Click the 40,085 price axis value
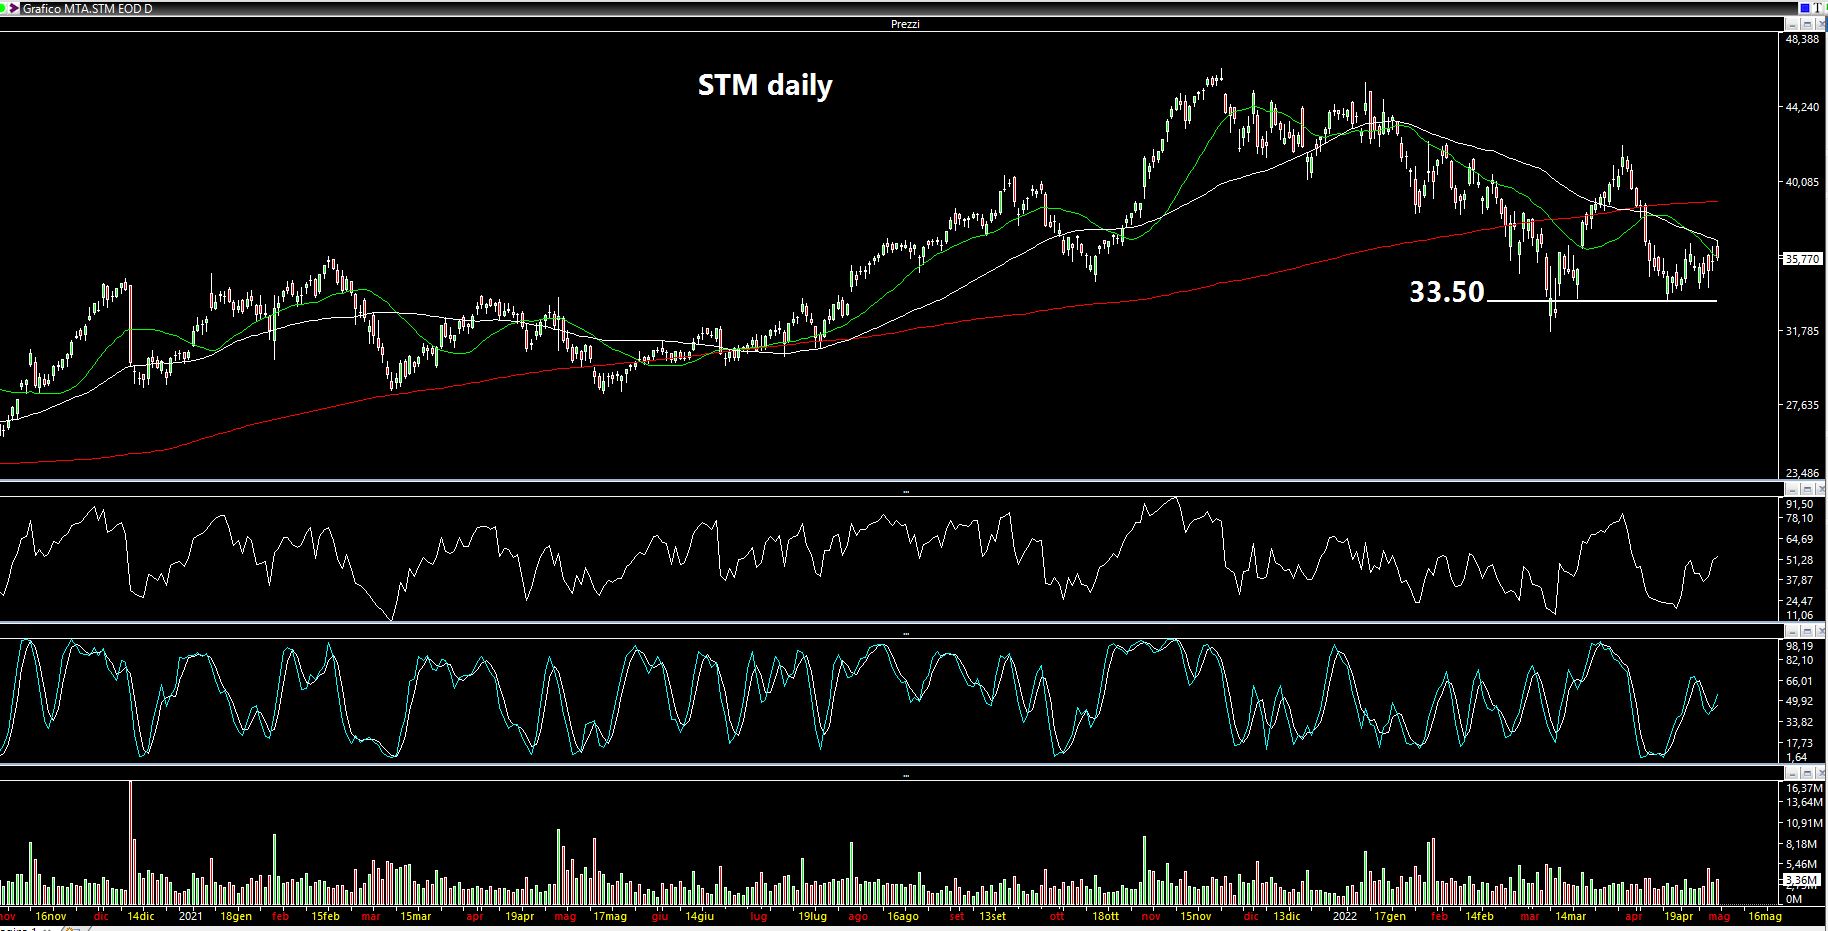 pyautogui.click(x=1803, y=182)
